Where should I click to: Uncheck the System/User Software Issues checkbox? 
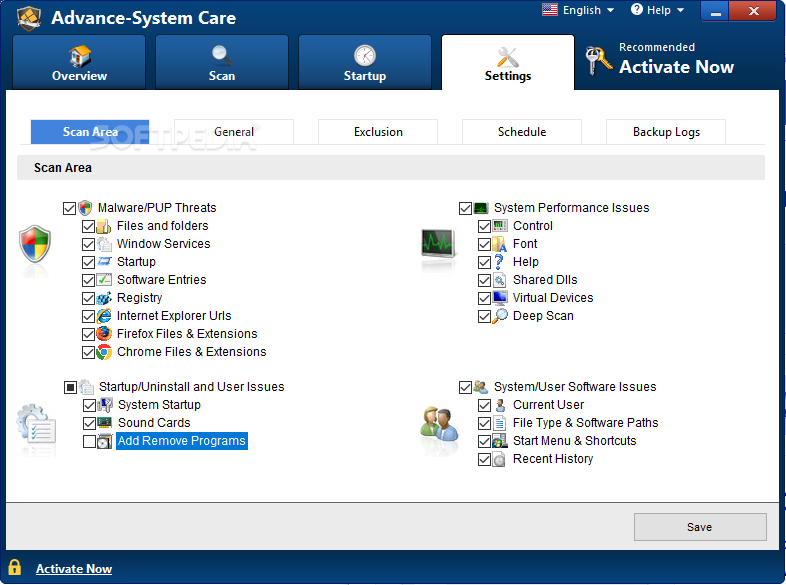click(x=465, y=387)
